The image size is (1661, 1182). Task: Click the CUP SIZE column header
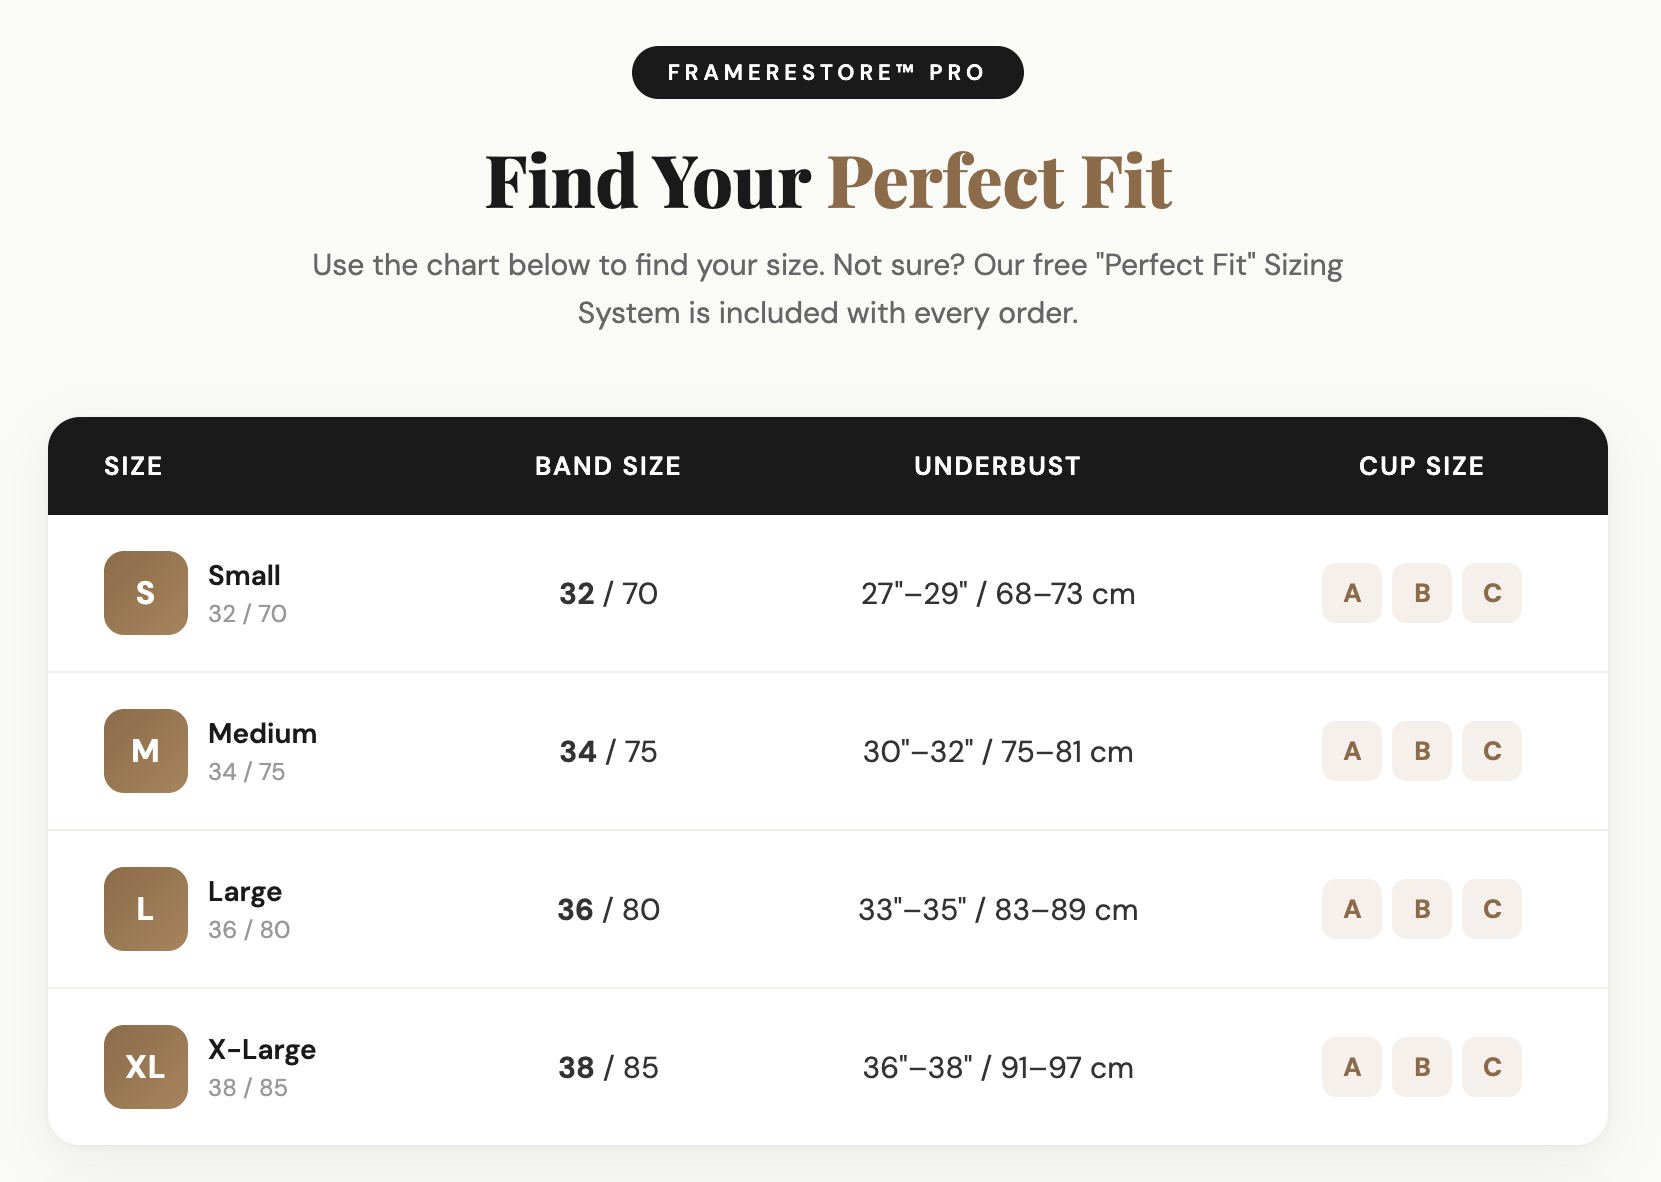[1421, 466]
